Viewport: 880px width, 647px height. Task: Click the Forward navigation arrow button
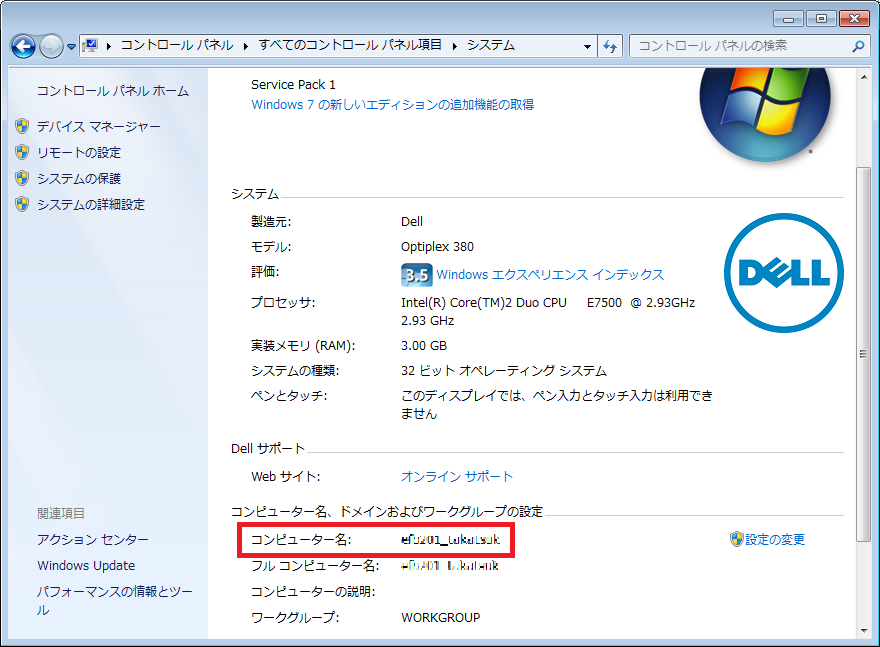pyautogui.click(x=51, y=46)
